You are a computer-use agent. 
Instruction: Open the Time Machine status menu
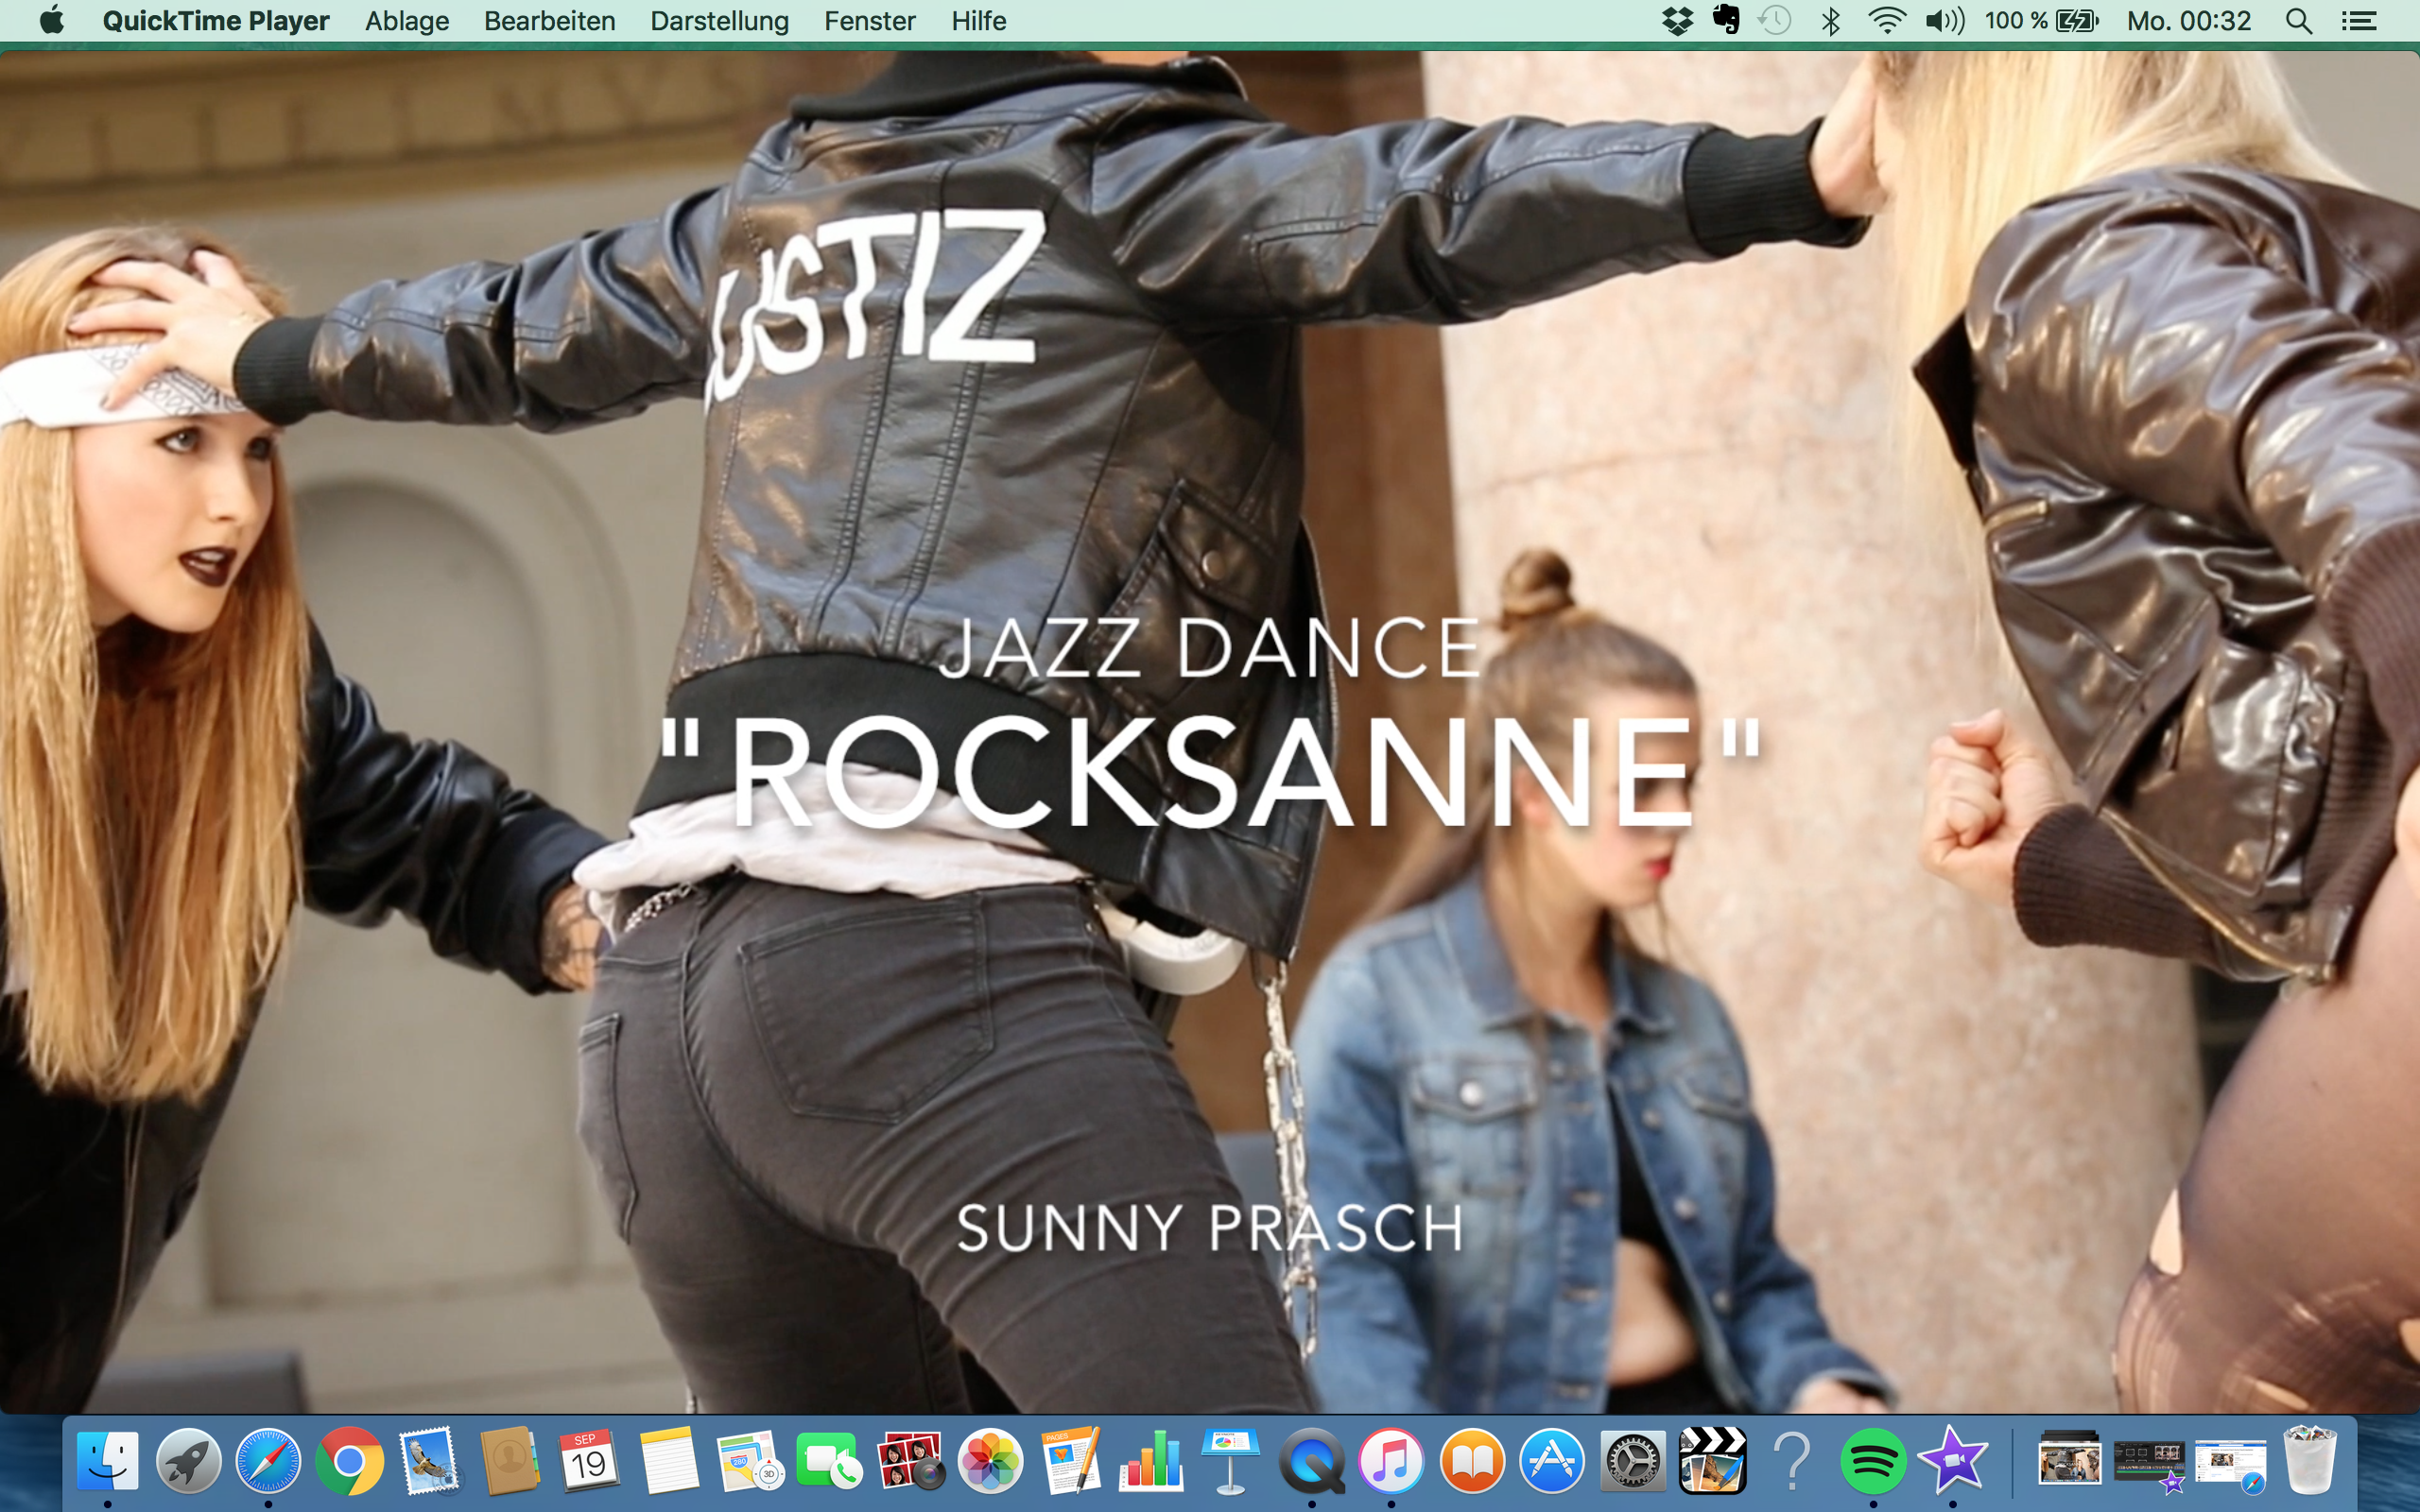pos(1775,21)
